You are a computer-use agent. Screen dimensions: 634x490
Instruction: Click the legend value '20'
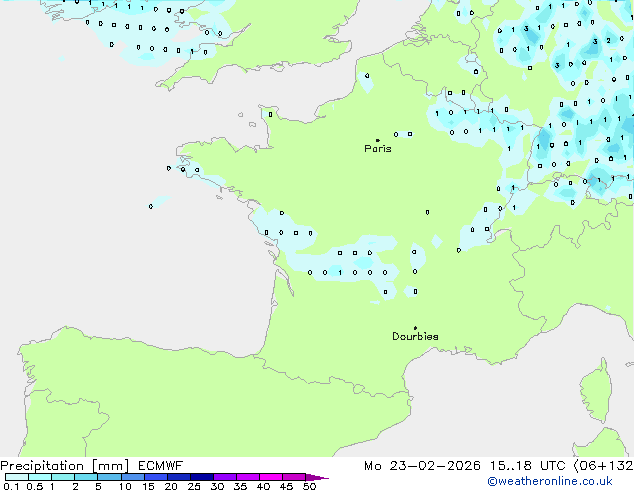(x=171, y=486)
